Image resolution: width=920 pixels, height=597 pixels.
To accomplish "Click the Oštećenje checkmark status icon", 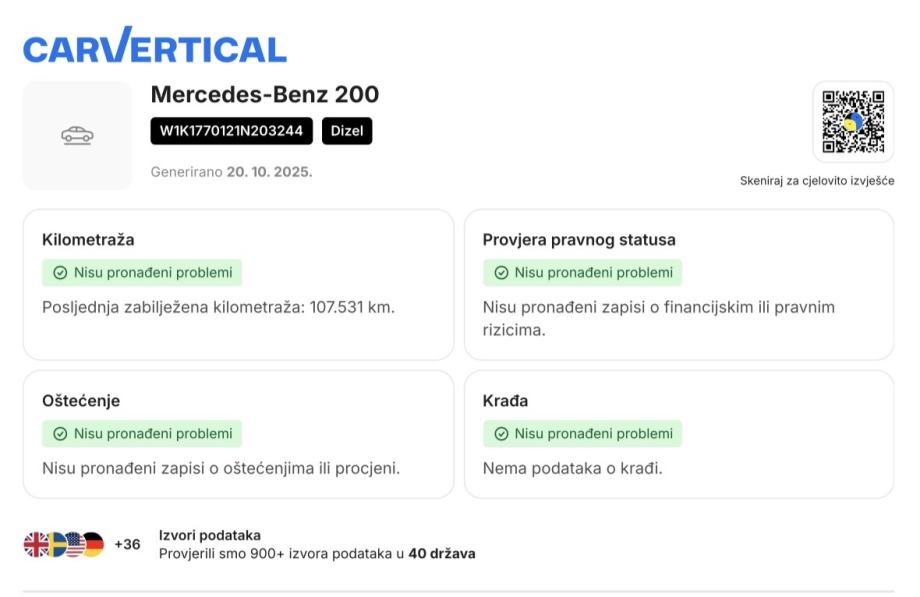I will [x=60, y=434].
